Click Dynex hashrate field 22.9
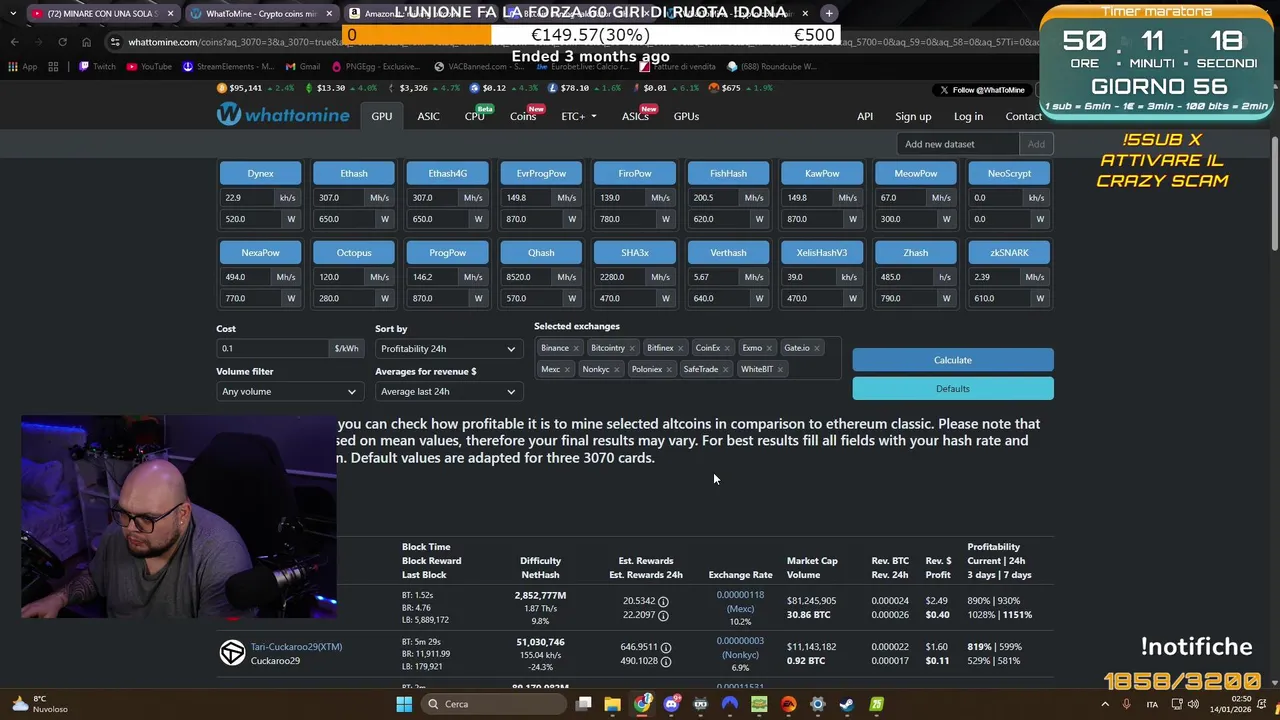The height and width of the screenshot is (720, 1280). point(248,198)
